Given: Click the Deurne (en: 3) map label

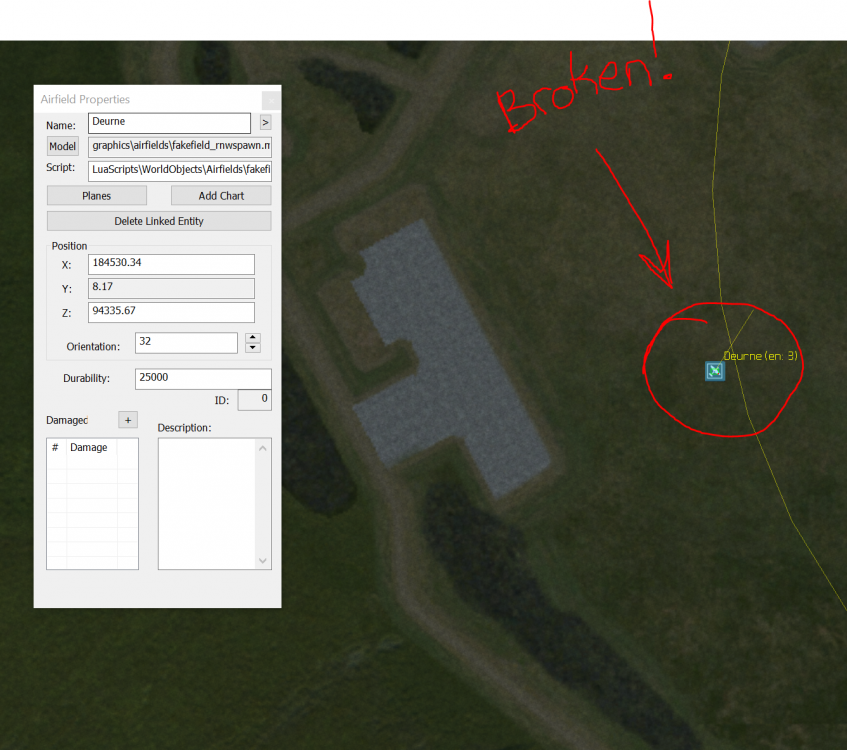Looking at the screenshot, I should 760,356.
